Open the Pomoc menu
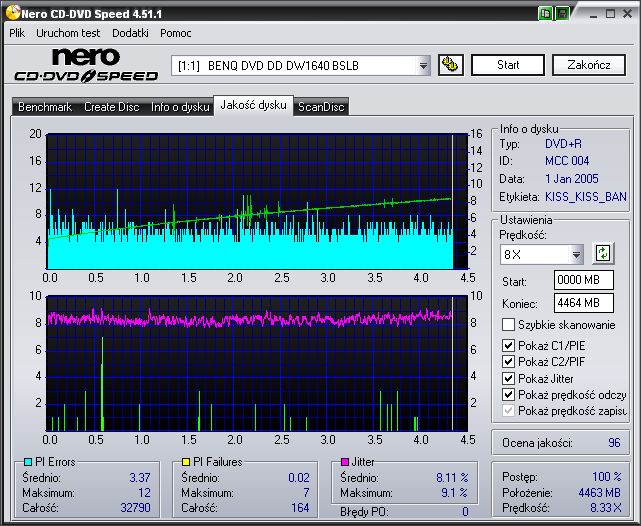641x526 pixels. point(175,33)
